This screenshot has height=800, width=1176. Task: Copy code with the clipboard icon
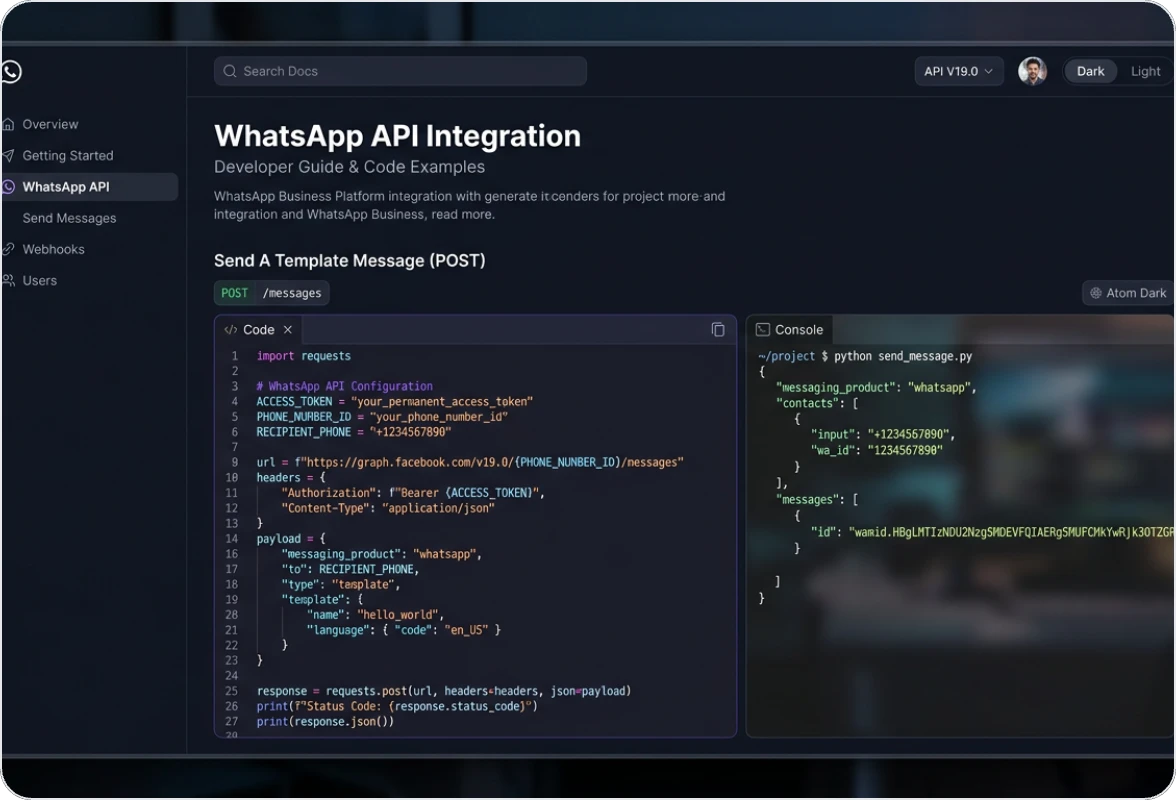click(x=718, y=329)
